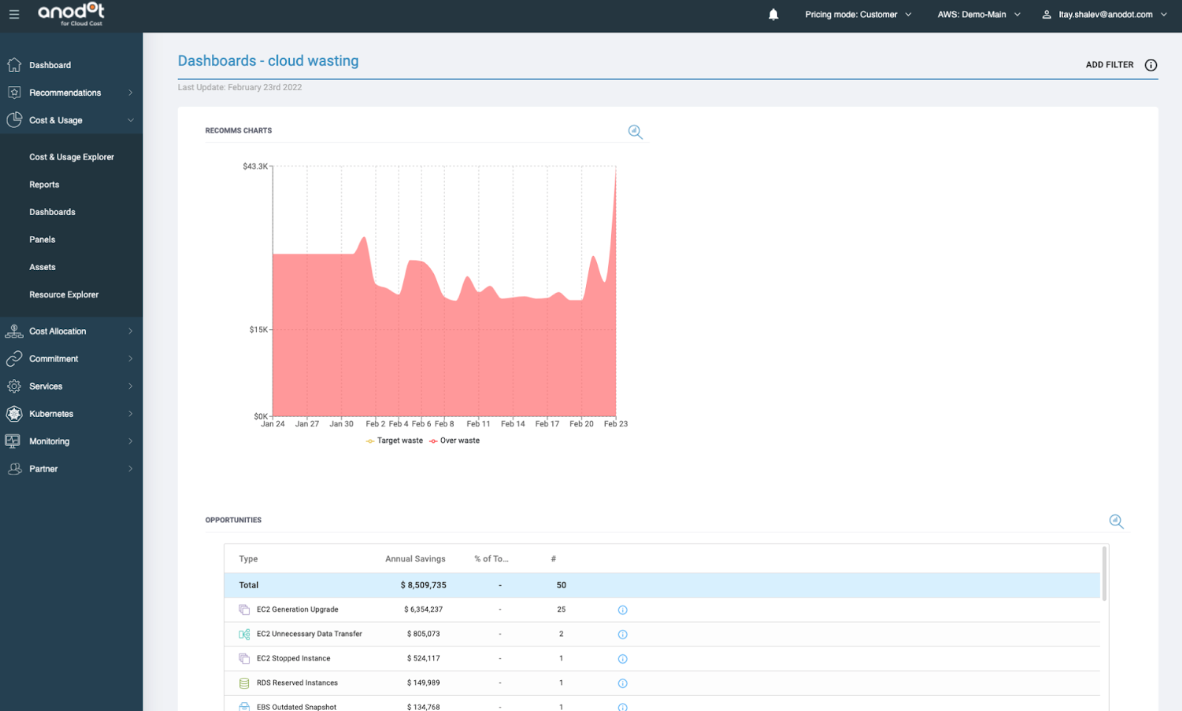The width and height of the screenshot is (1182, 711).
Task: Open user account dropdown arrow
Action: (x=1164, y=14)
